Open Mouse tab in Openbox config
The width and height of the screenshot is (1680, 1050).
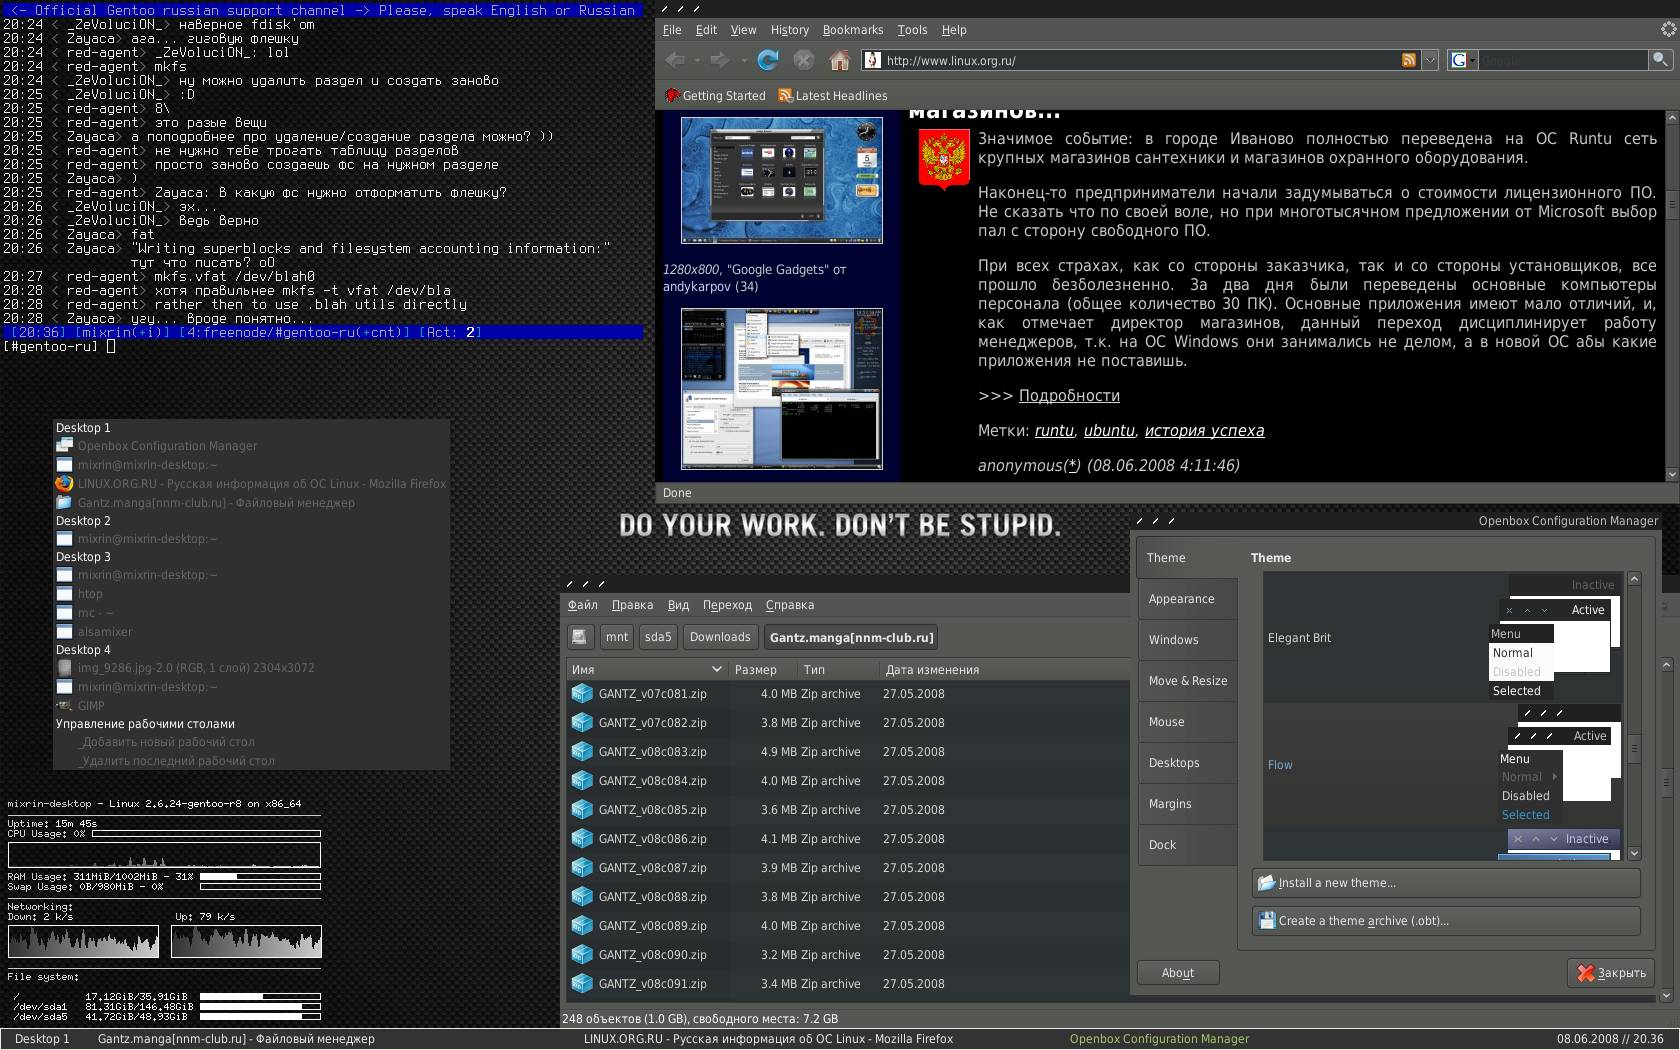[1187, 722]
